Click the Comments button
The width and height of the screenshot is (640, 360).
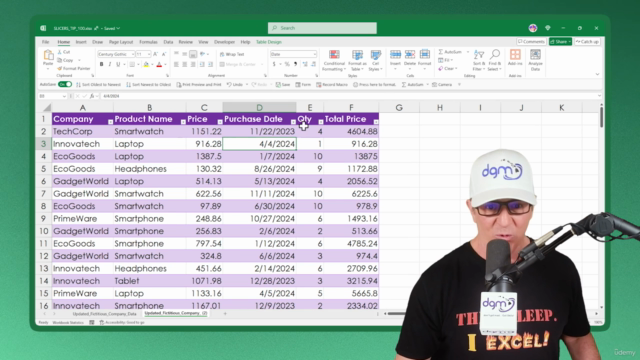[x=531, y=42]
